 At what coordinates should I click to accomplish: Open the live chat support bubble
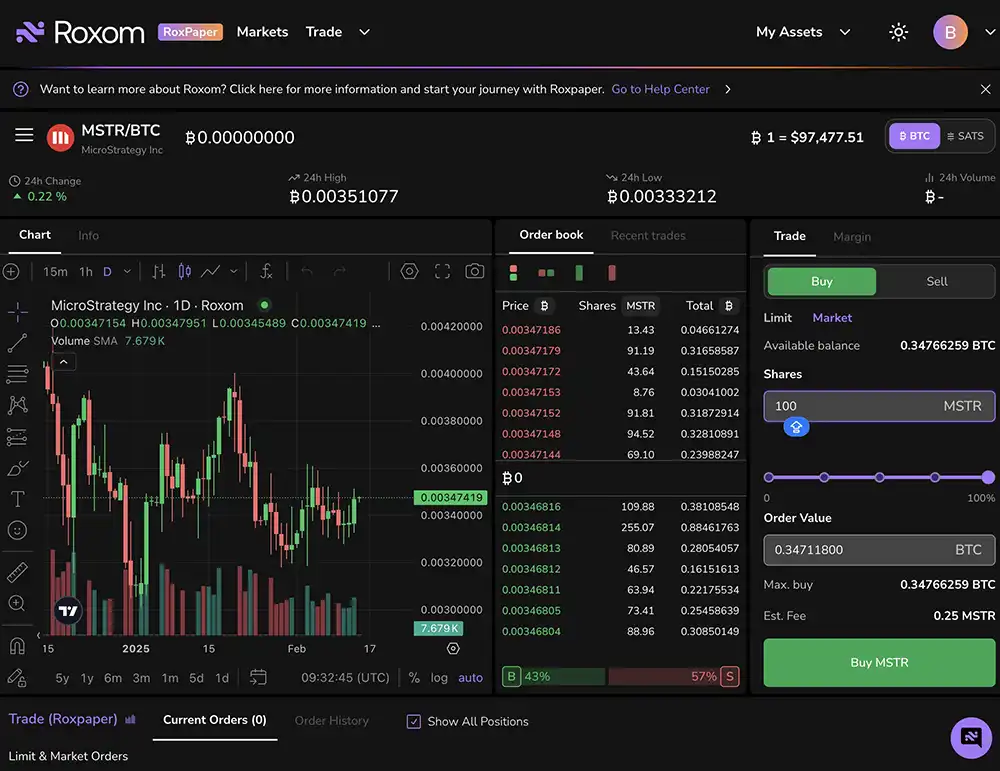(x=971, y=738)
